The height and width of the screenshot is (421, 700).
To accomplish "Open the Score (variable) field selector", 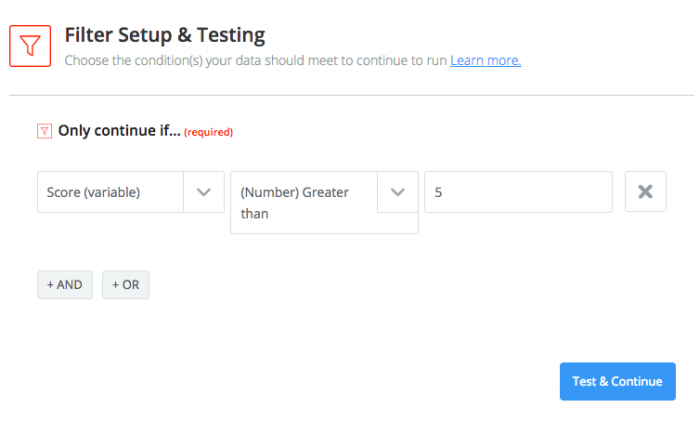I will (x=131, y=192).
